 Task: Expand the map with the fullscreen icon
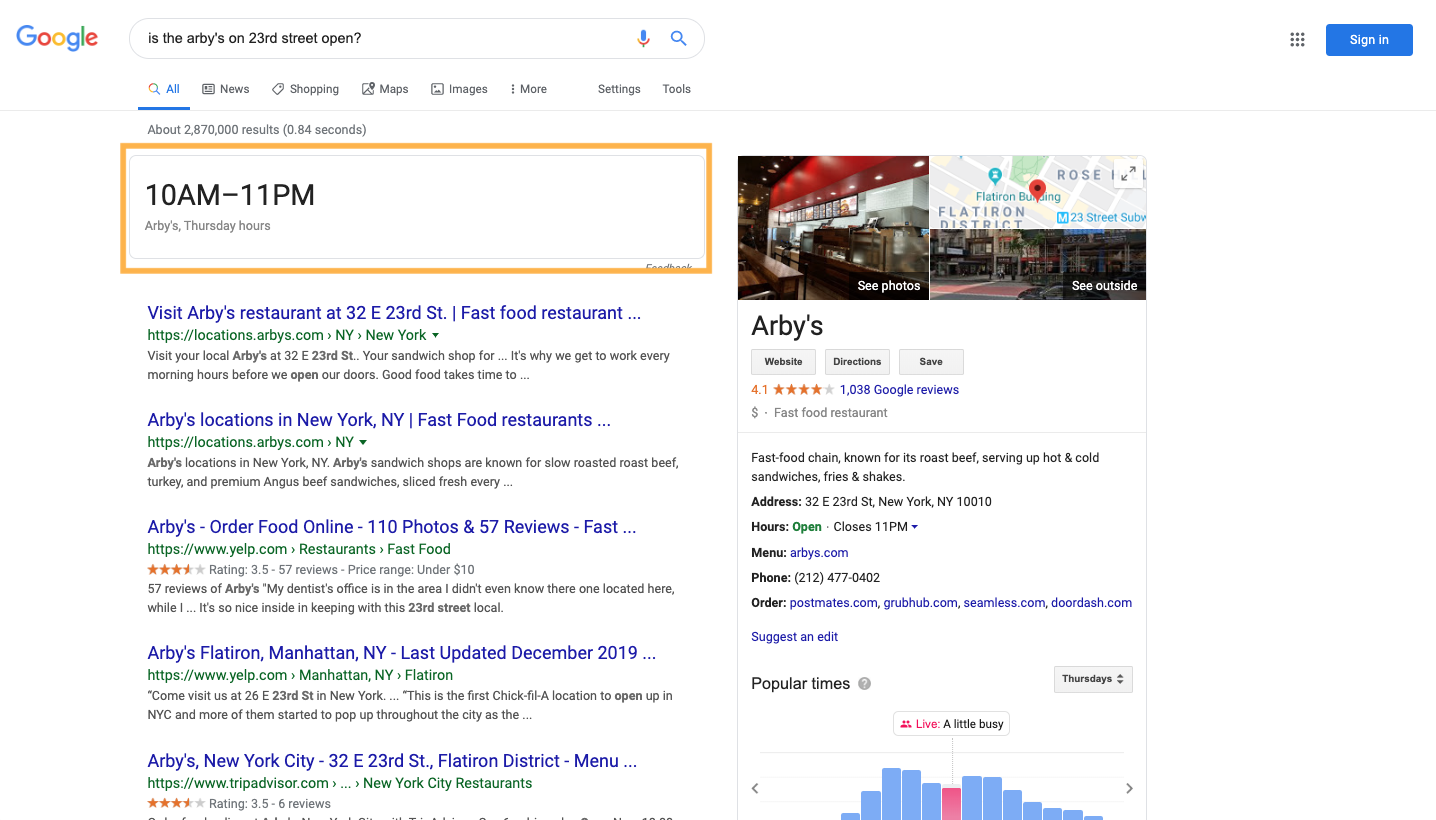(x=1128, y=173)
